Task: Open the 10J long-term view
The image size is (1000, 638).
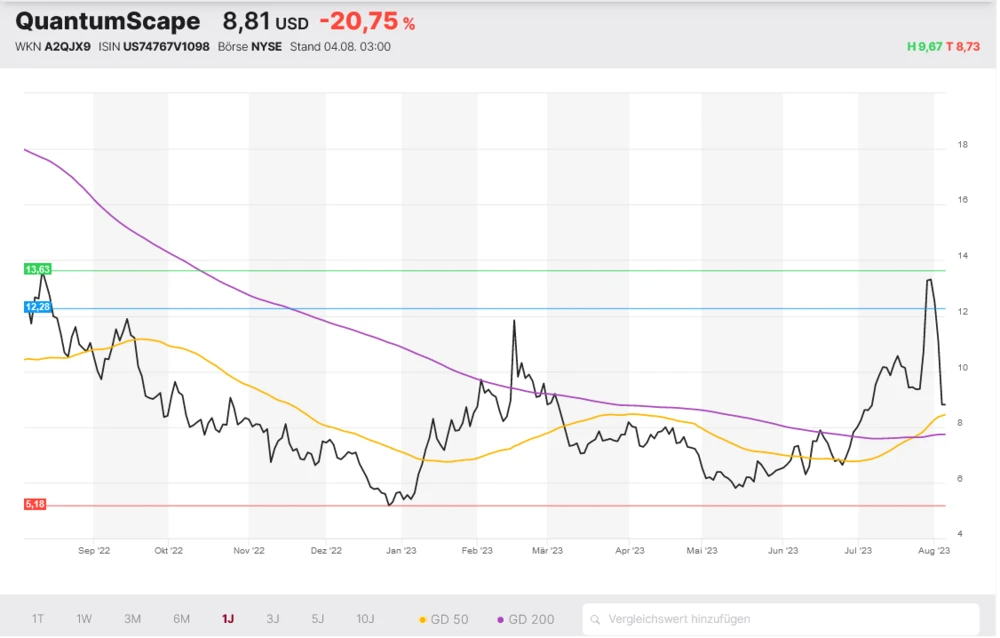Action: [x=365, y=619]
